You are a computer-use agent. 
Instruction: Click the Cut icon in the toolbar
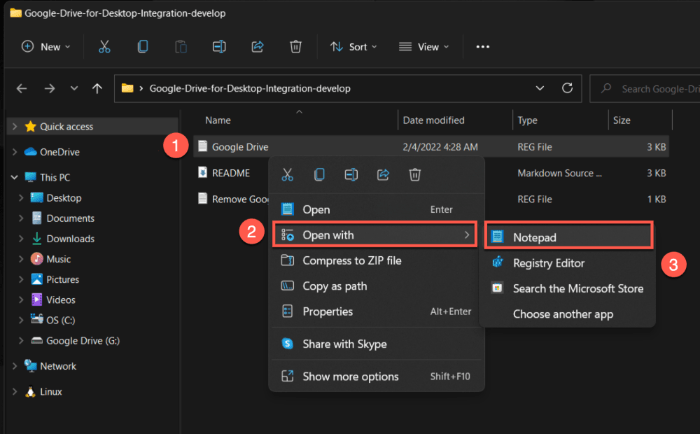[104, 46]
